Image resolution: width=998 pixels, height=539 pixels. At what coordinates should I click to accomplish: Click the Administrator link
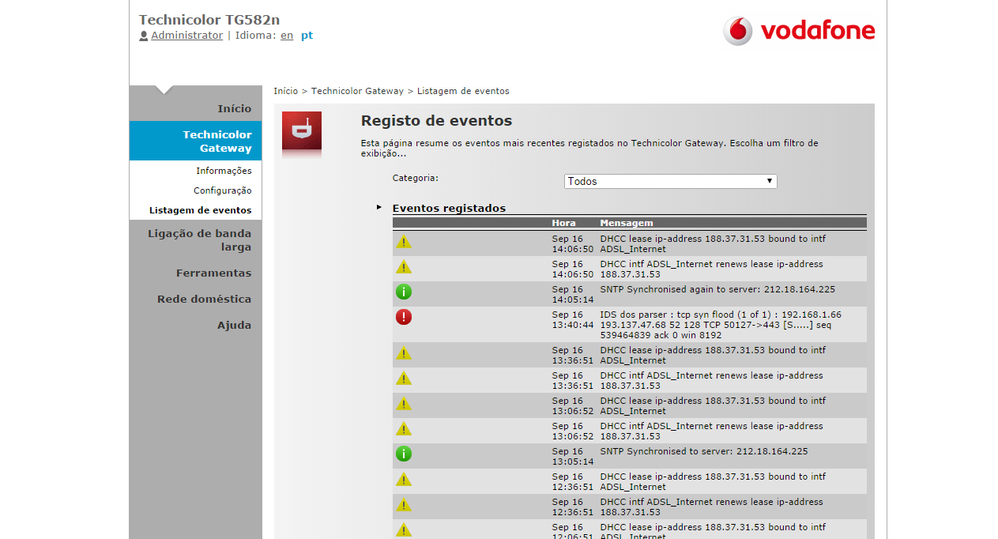(186, 35)
